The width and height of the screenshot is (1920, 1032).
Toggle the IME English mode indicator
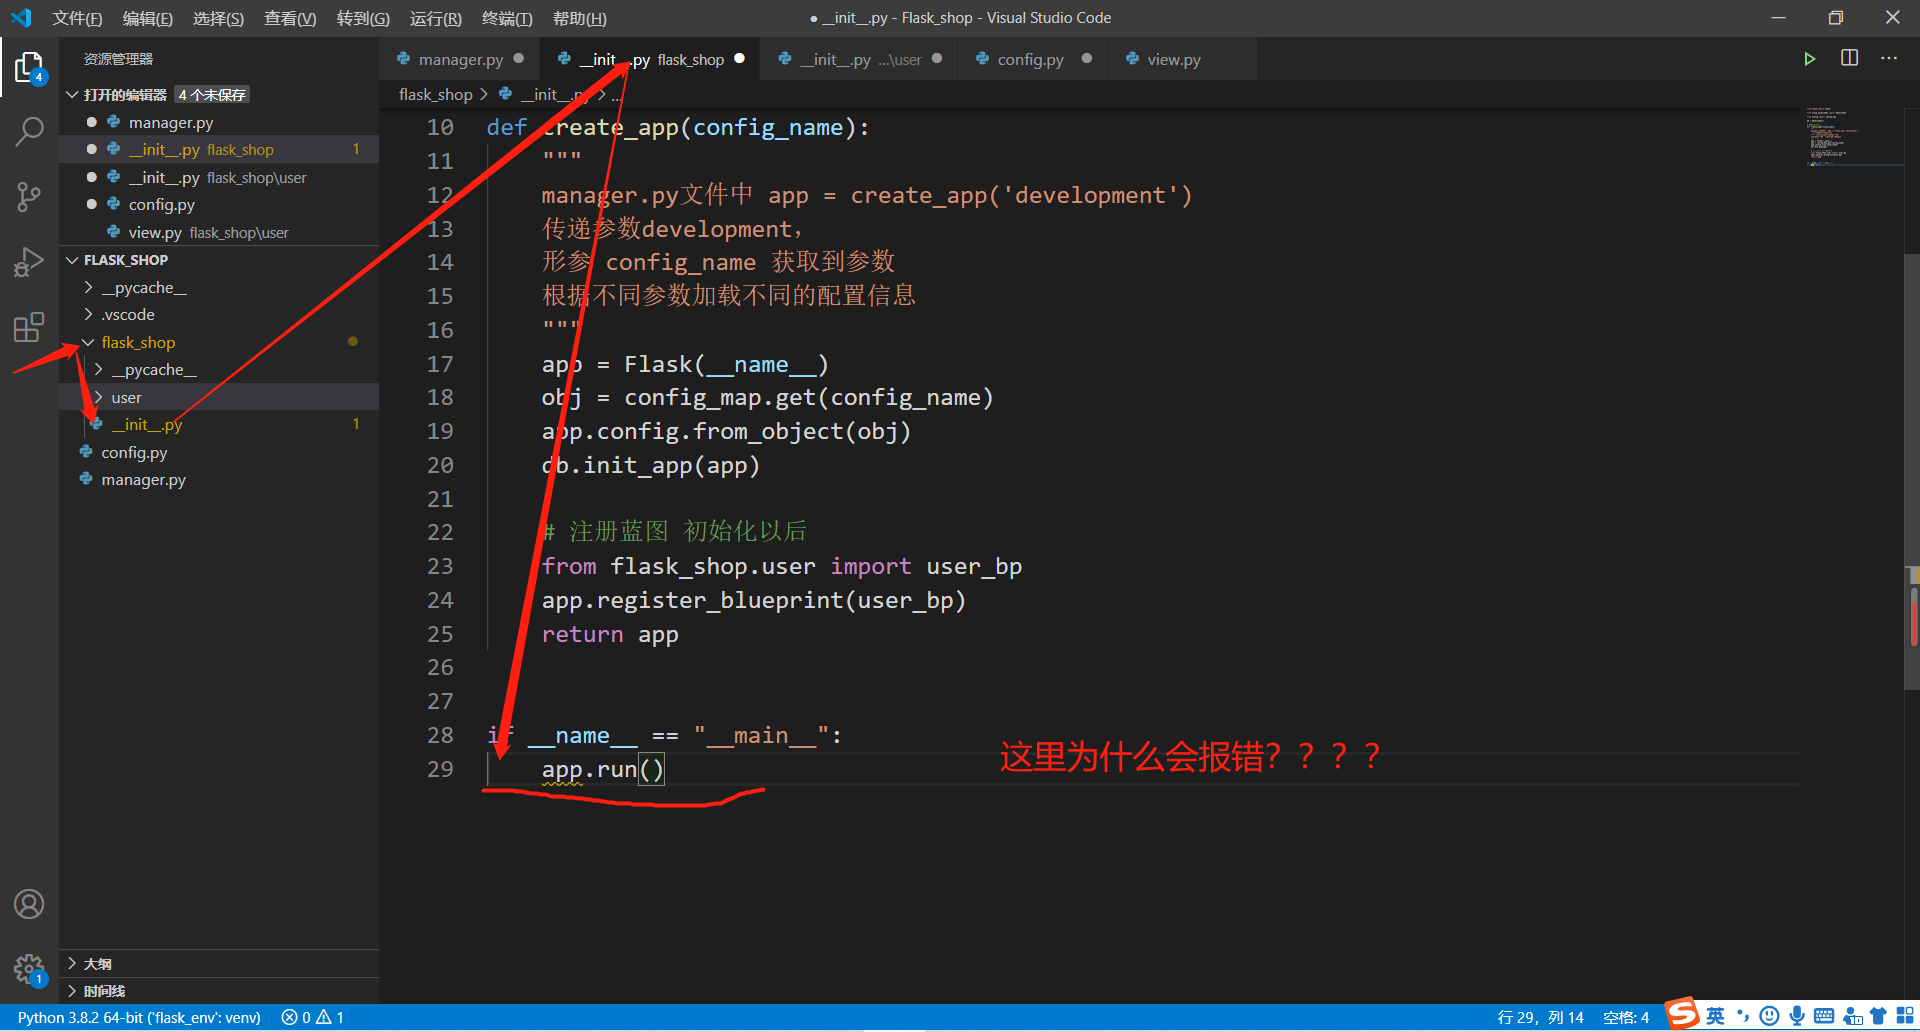[1715, 1016]
